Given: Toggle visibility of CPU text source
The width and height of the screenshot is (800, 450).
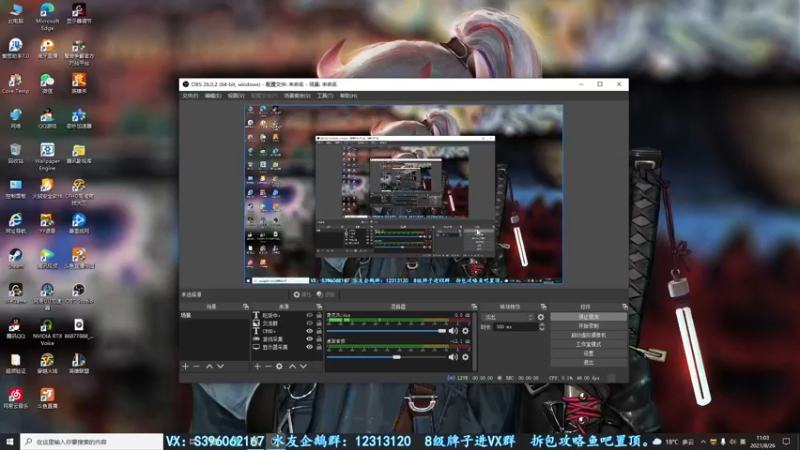Looking at the screenshot, I should click(x=309, y=331).
